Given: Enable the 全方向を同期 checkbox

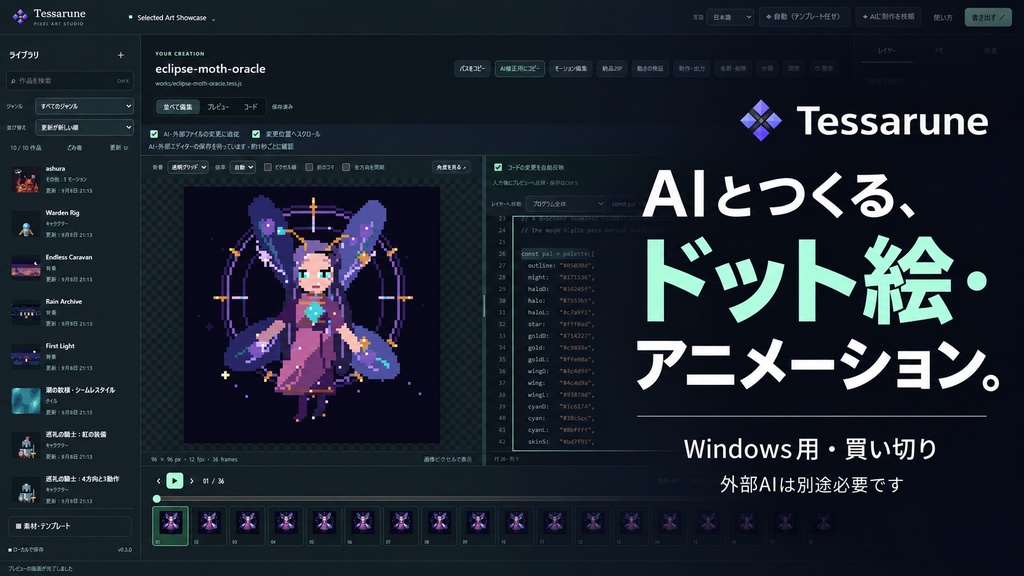Looking at the screenshot, I should tap(346, 167).
